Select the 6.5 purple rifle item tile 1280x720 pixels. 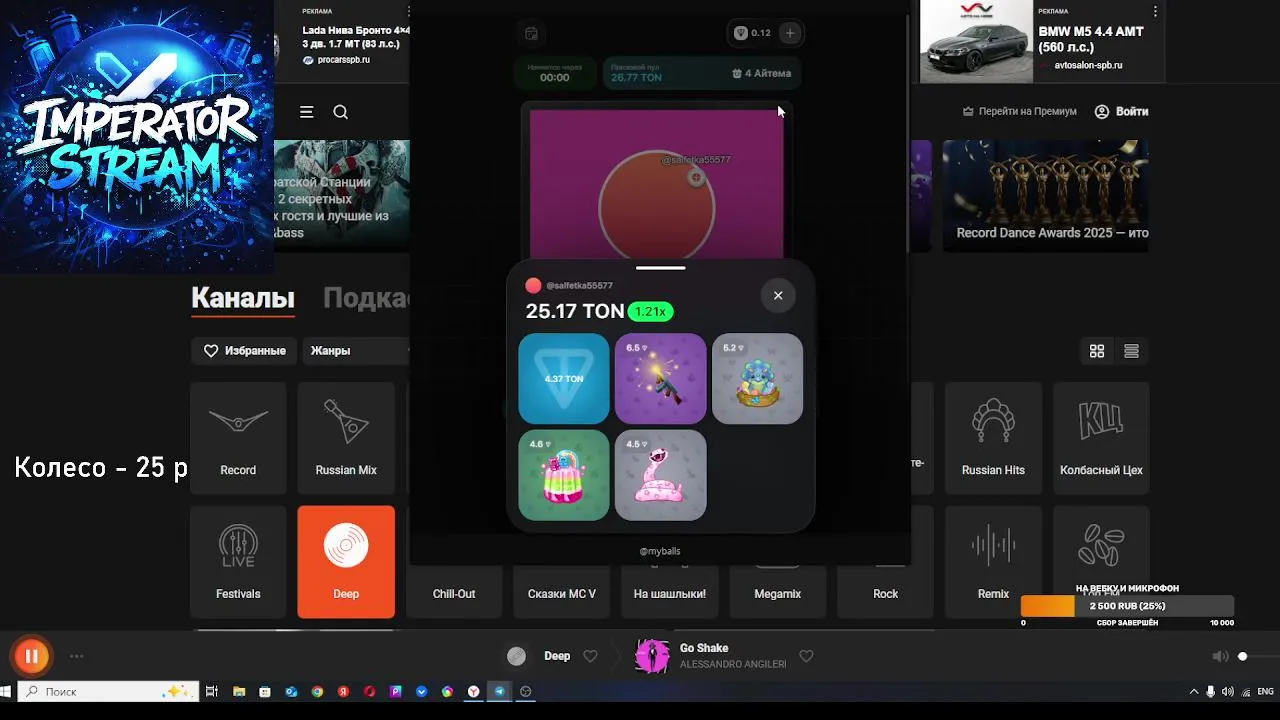pyautogui.click(x=661, y=379)
